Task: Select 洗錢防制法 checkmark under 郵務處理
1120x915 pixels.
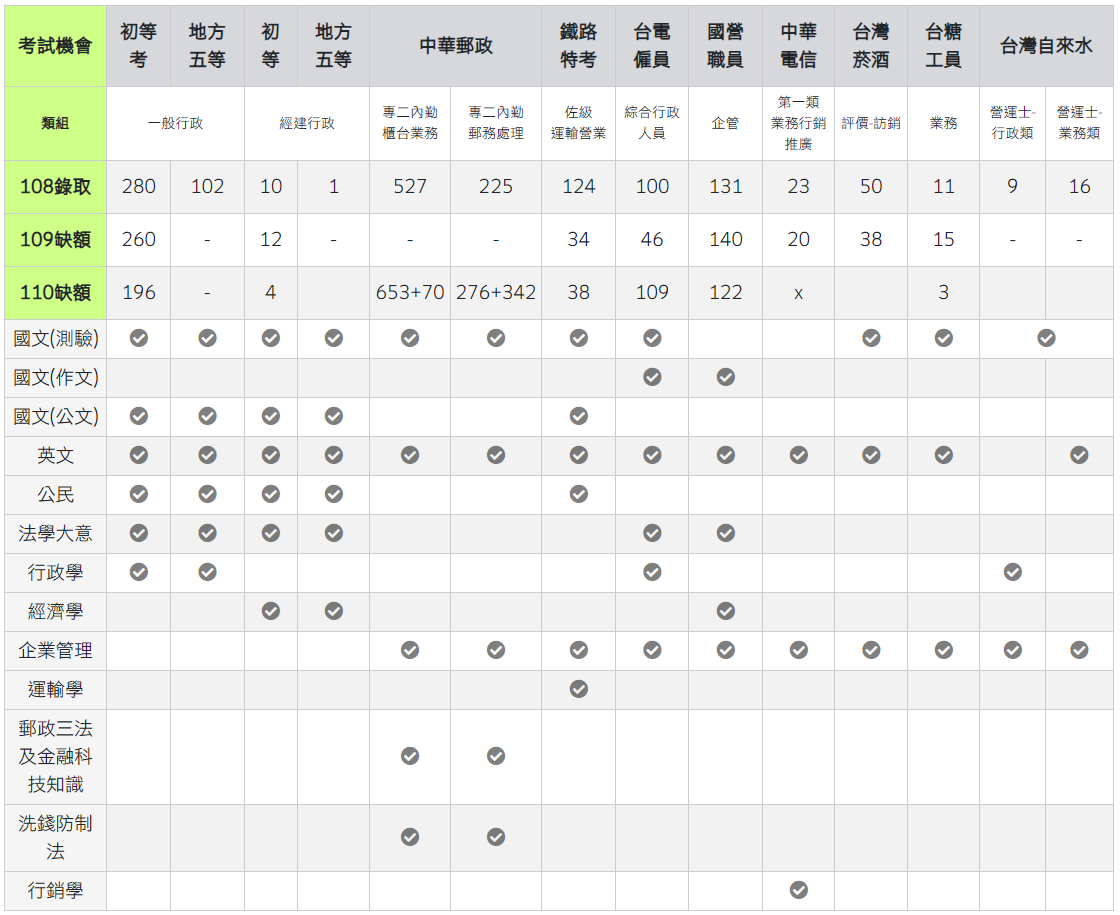Action: click(496, 837)
